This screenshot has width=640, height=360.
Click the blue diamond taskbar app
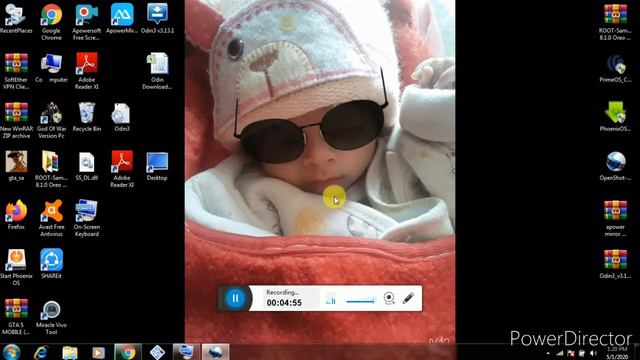pyautogui.click(x=157, y=352)
